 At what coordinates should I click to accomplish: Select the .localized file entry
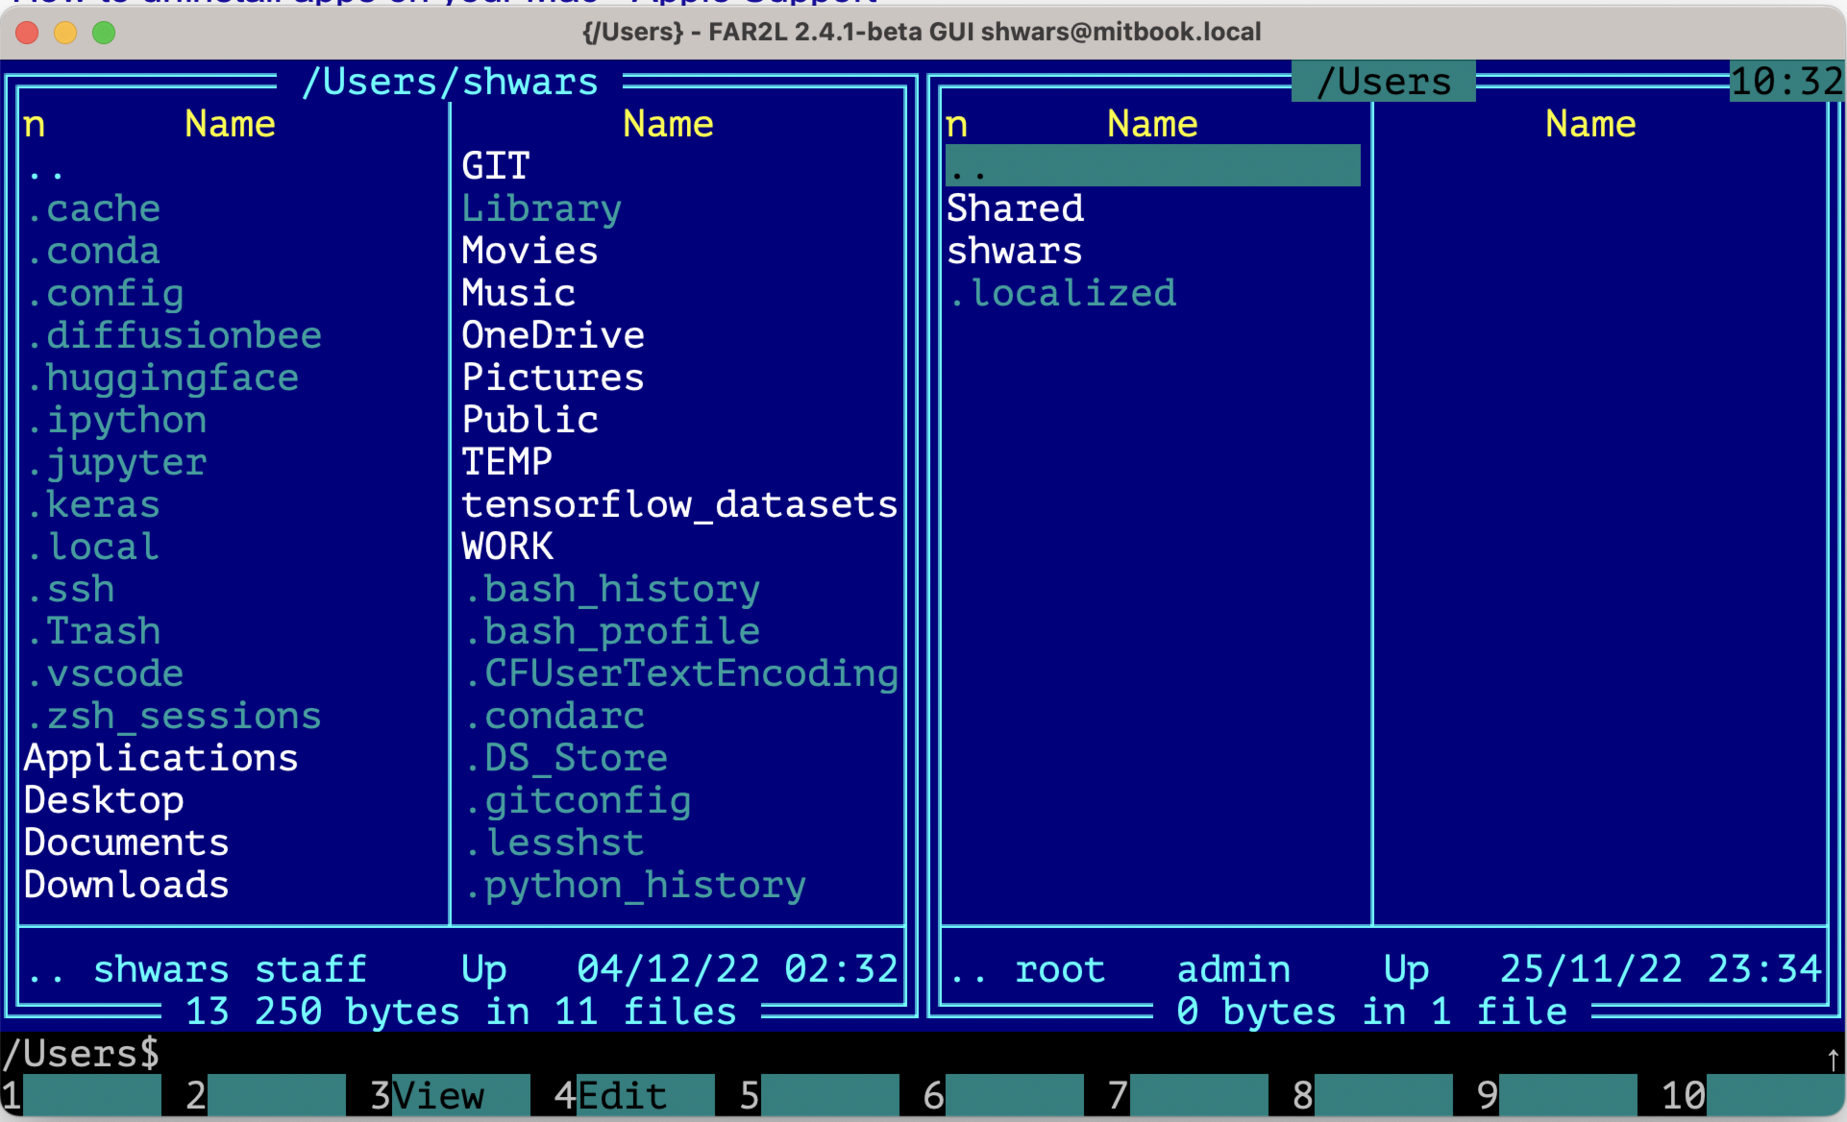(x=1061, y=294)
